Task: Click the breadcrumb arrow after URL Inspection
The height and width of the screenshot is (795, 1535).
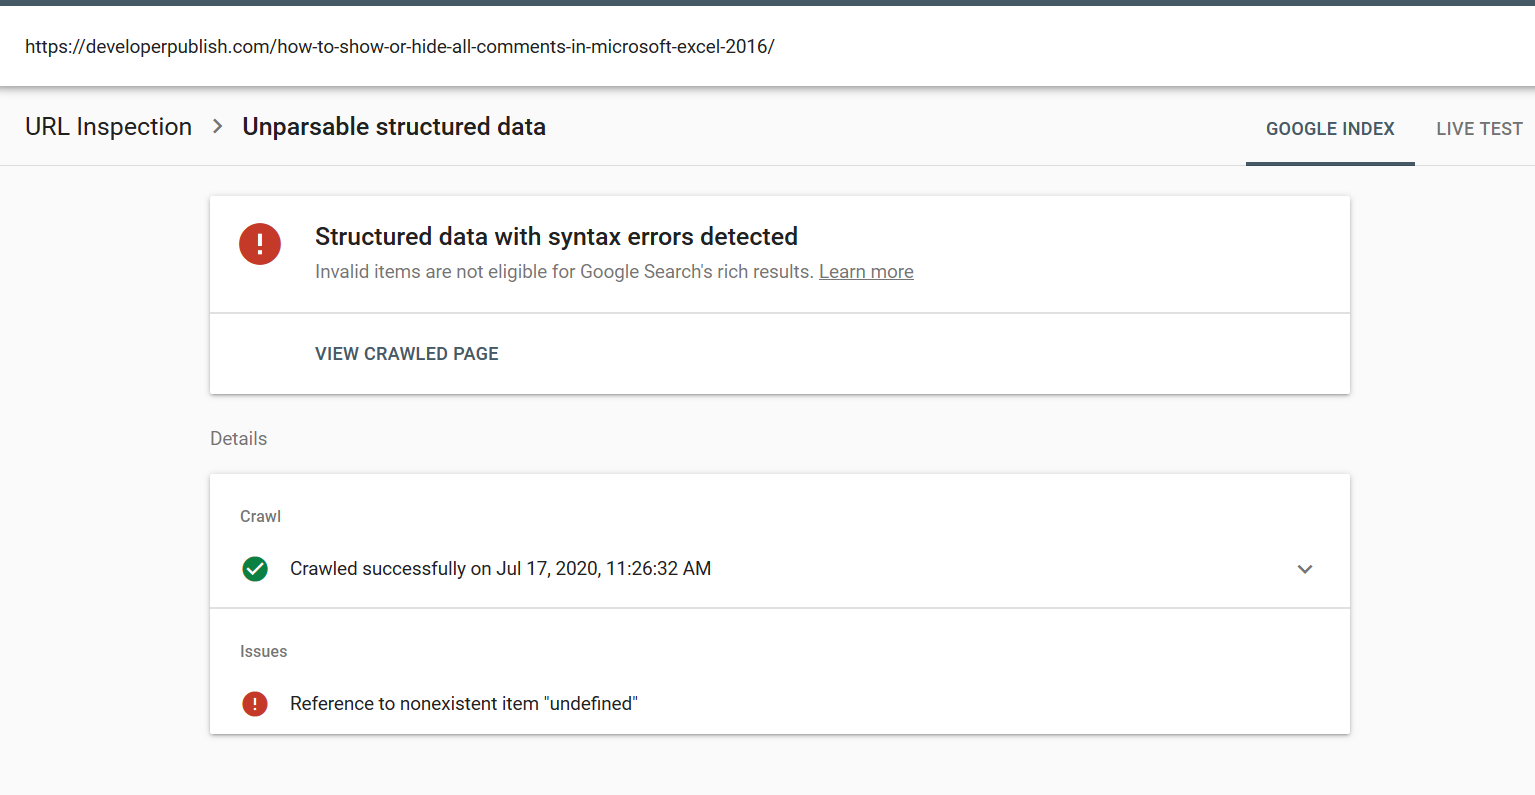Action: point(217,127)
